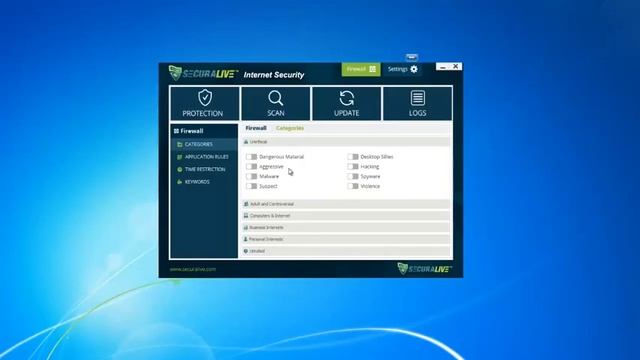Toggle the Aggressive switch

(x=251, y=167)
